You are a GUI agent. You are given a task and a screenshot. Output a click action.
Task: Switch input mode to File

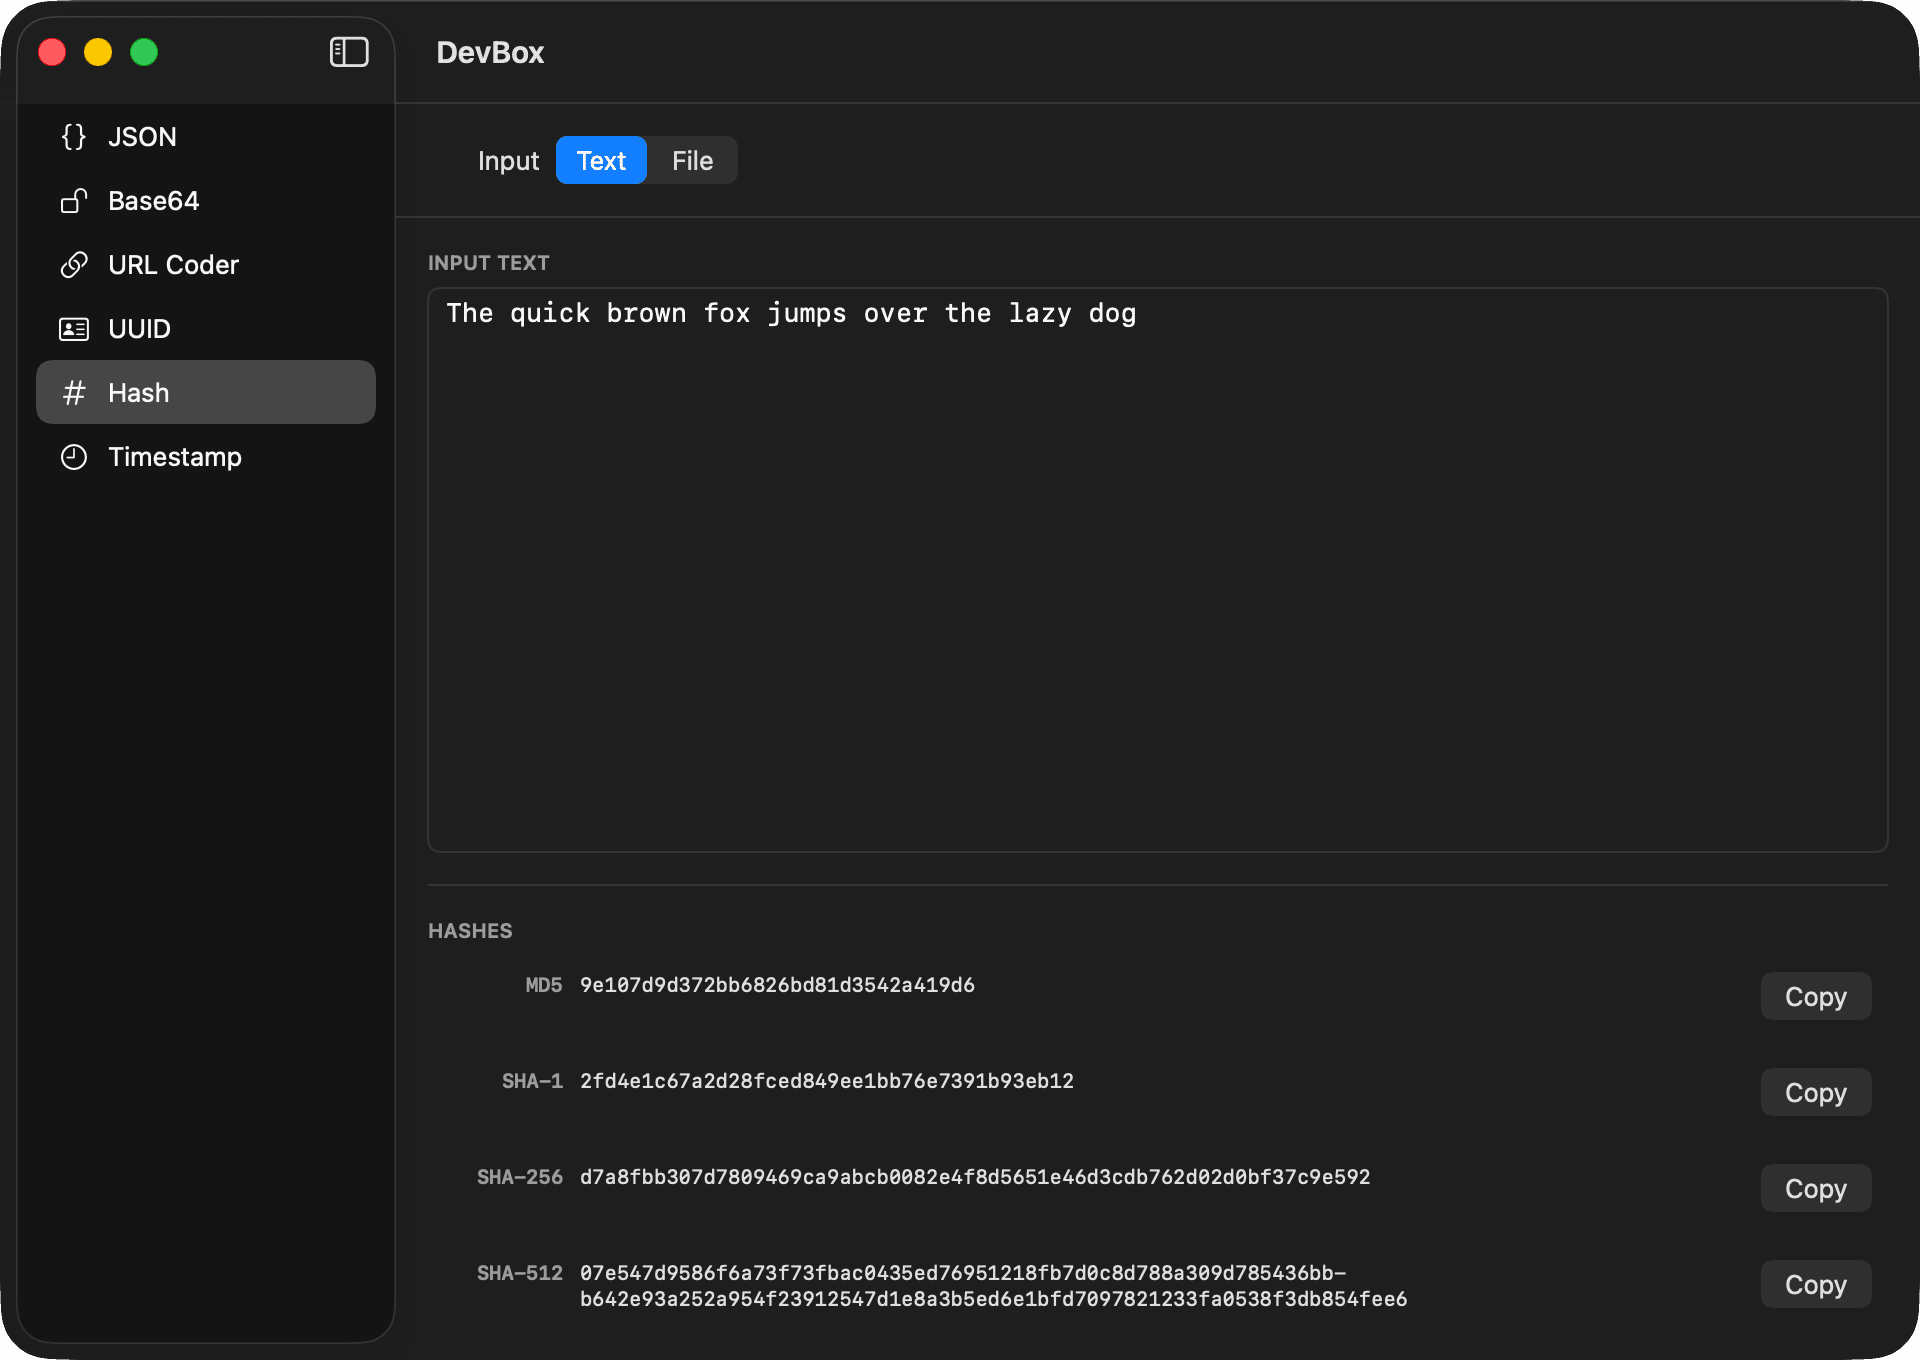pos(692,160)
